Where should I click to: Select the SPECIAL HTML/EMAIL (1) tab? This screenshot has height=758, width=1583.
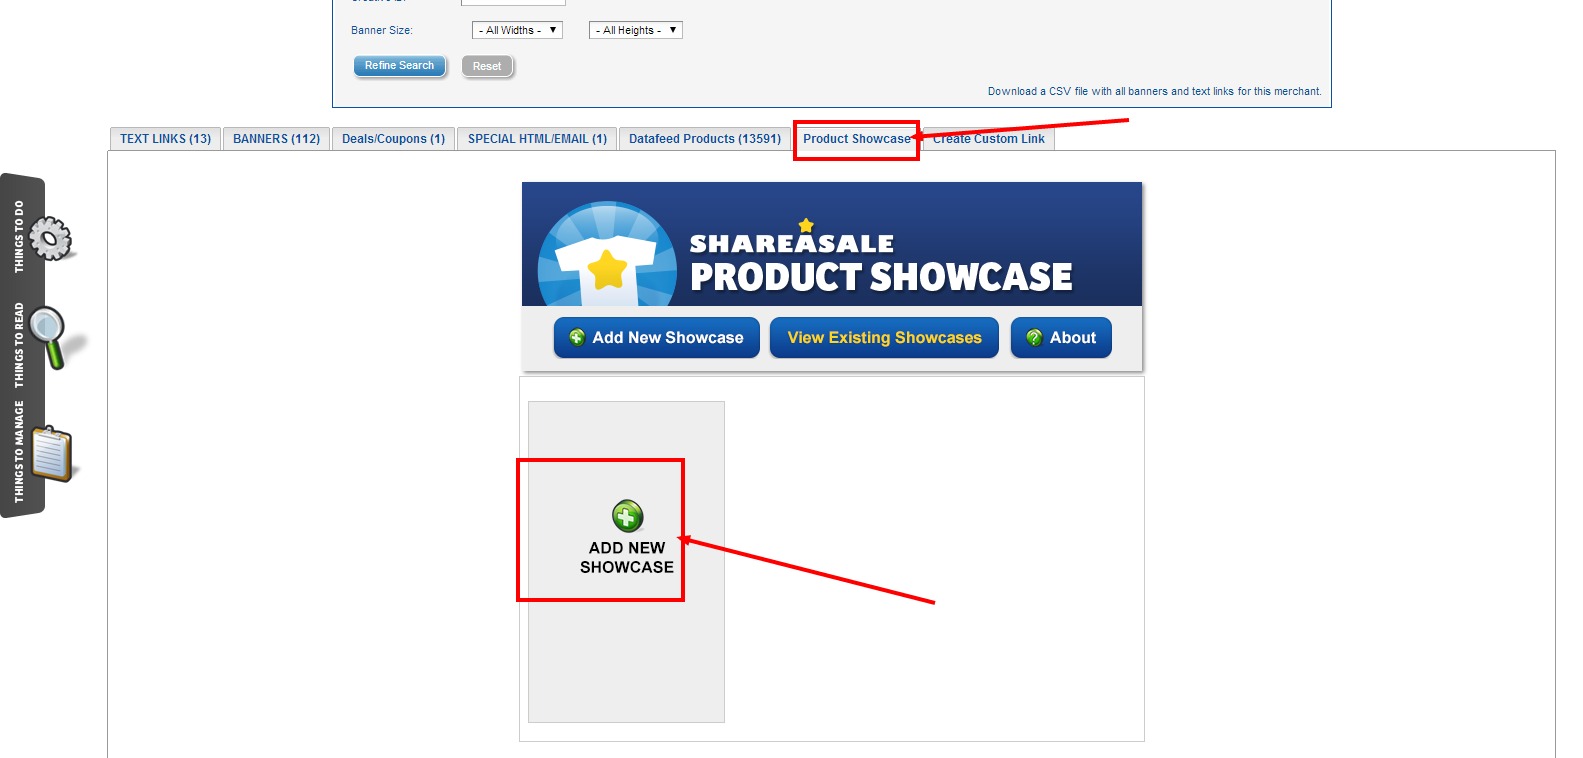(x=537, y=139)
